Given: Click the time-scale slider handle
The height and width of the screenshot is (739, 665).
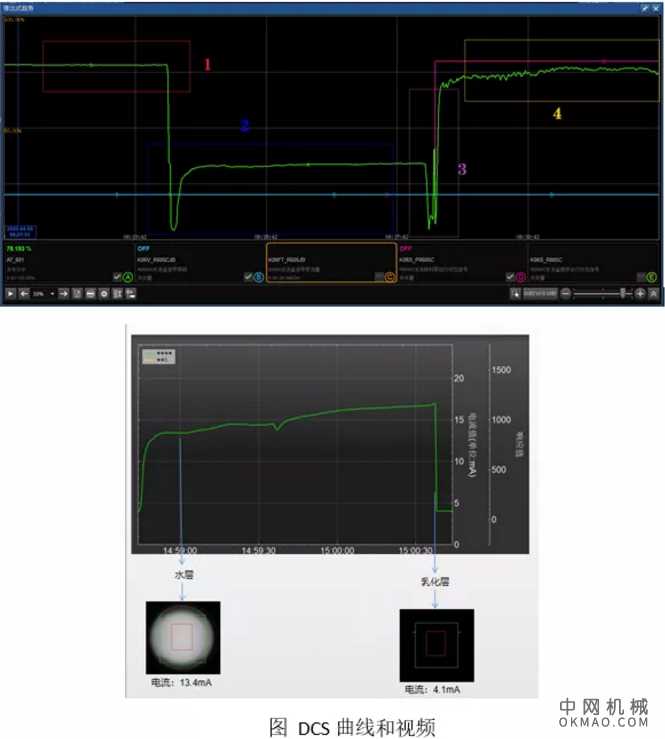Looking at the screenshot, I should (623, 294).
